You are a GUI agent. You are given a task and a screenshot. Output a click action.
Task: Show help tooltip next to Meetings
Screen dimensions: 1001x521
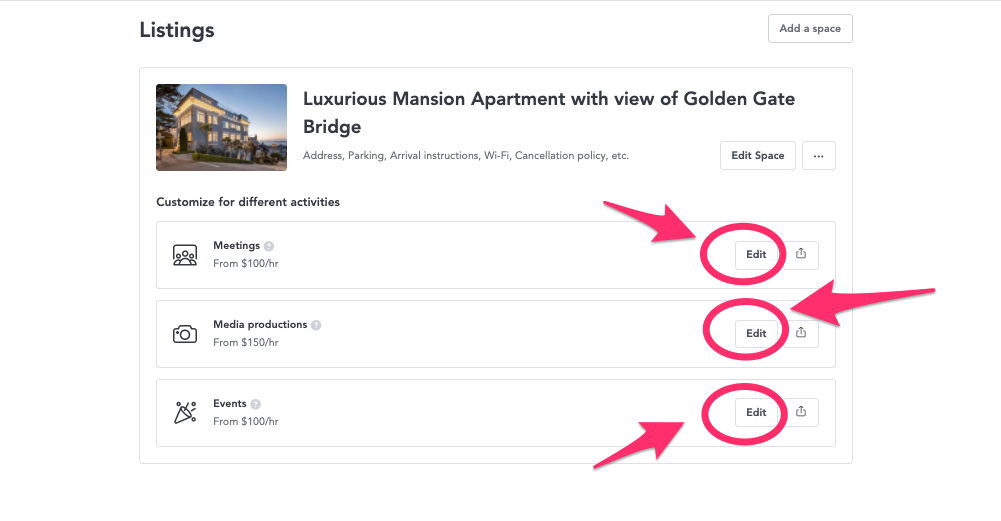pyautogui.click(x=269, y=246)
